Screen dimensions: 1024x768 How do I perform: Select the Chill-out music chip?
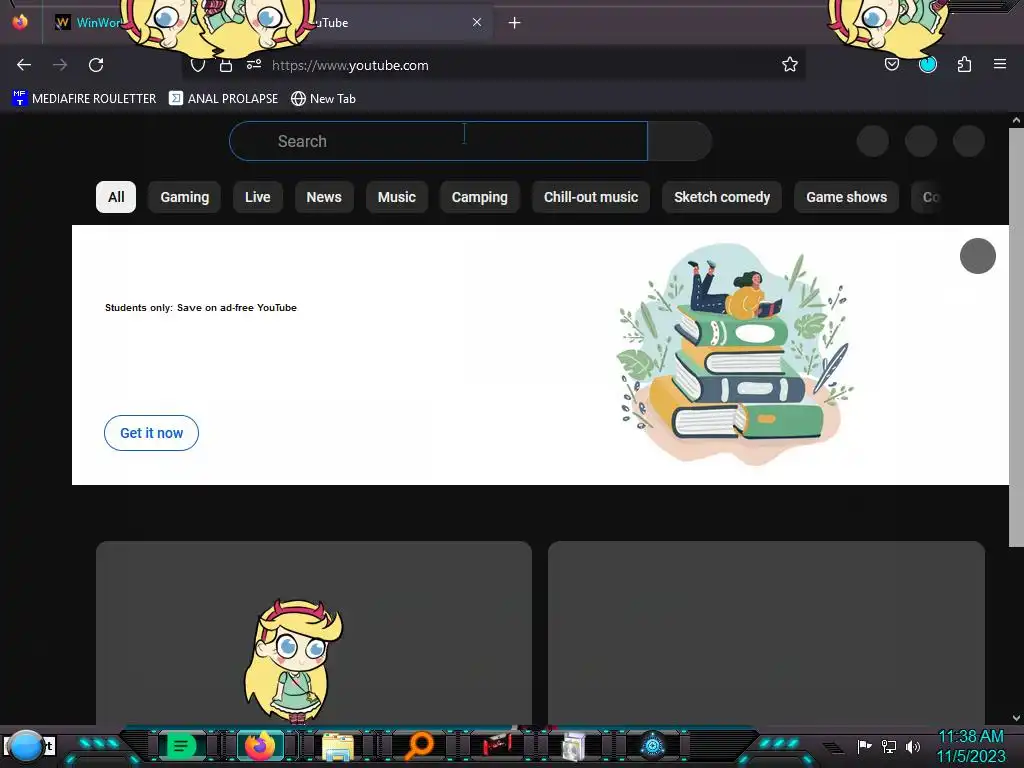591,197
